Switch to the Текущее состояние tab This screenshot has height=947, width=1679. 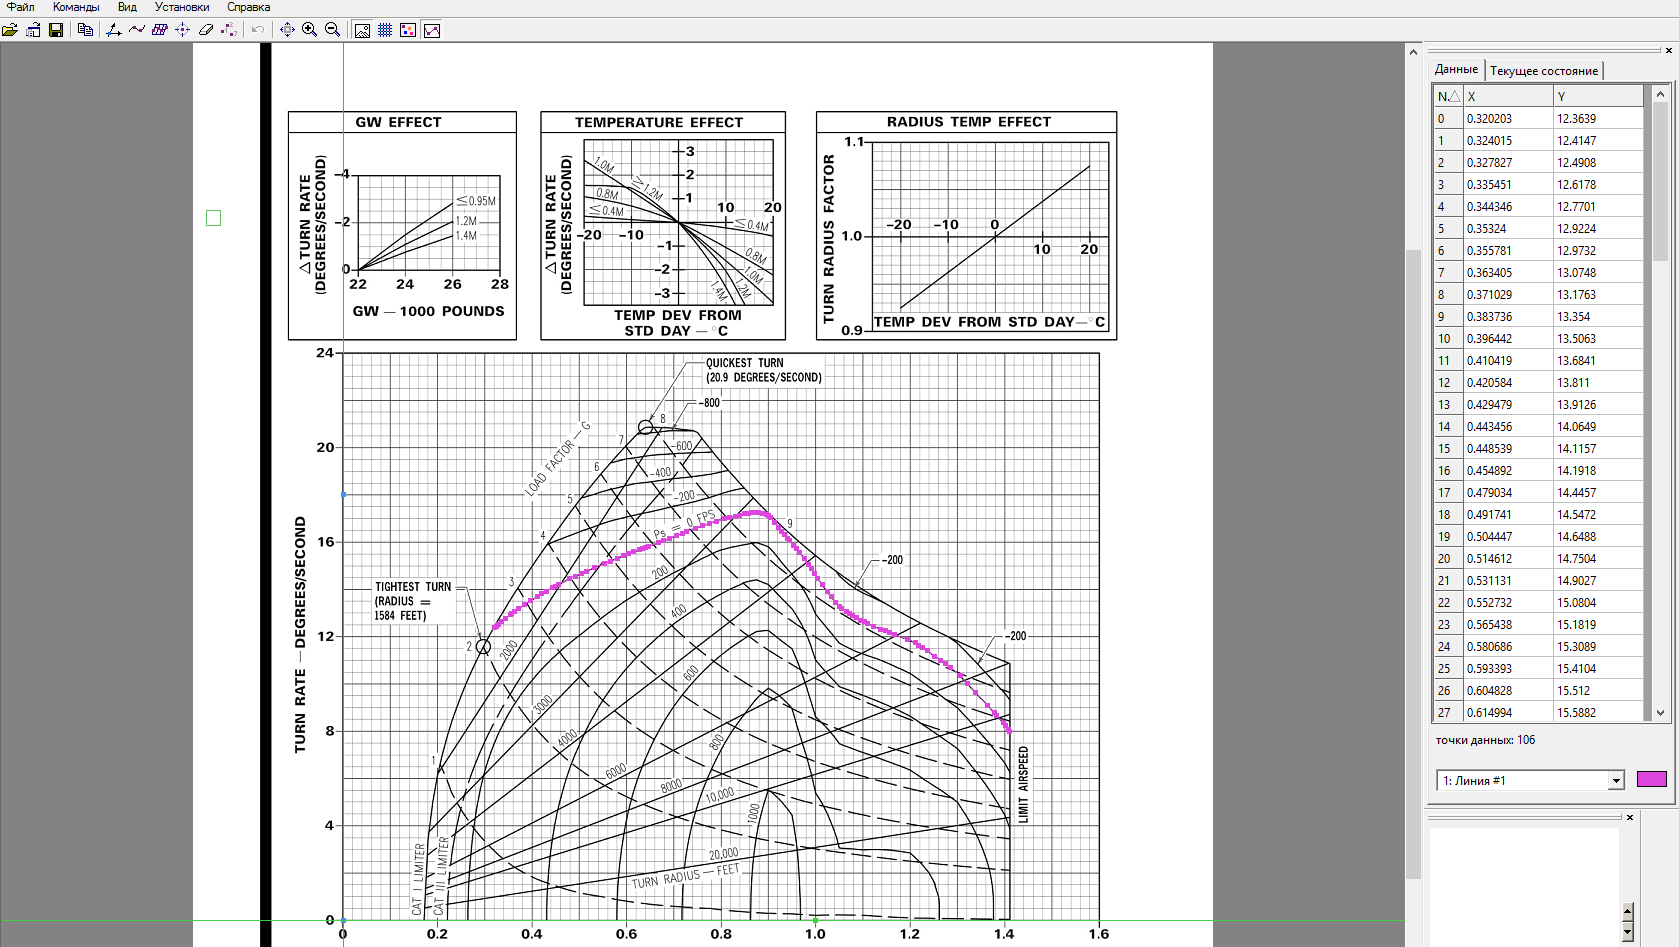click(x=1544, y=70)
